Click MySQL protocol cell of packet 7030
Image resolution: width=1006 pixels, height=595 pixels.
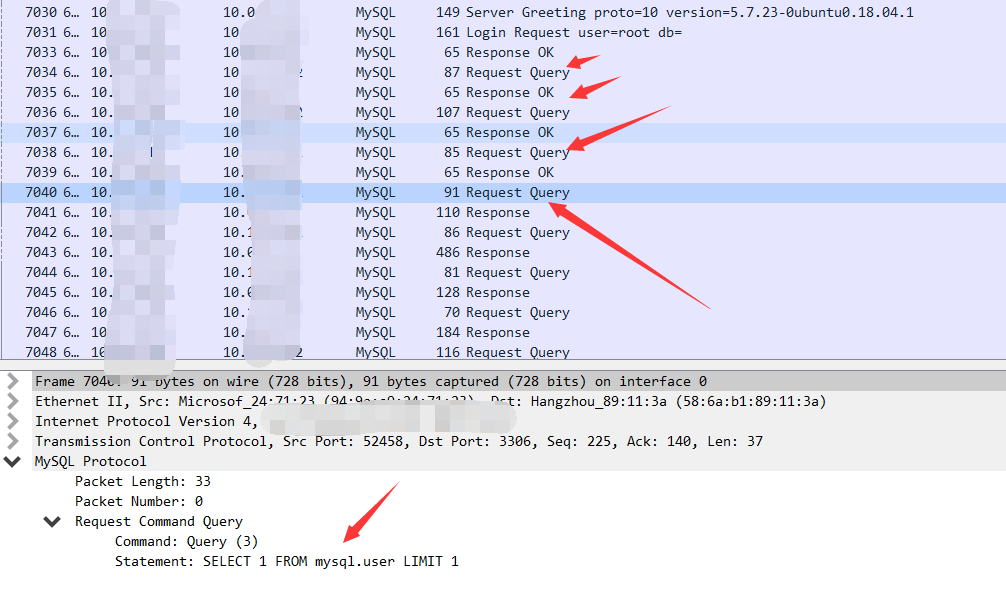point(375,12)
